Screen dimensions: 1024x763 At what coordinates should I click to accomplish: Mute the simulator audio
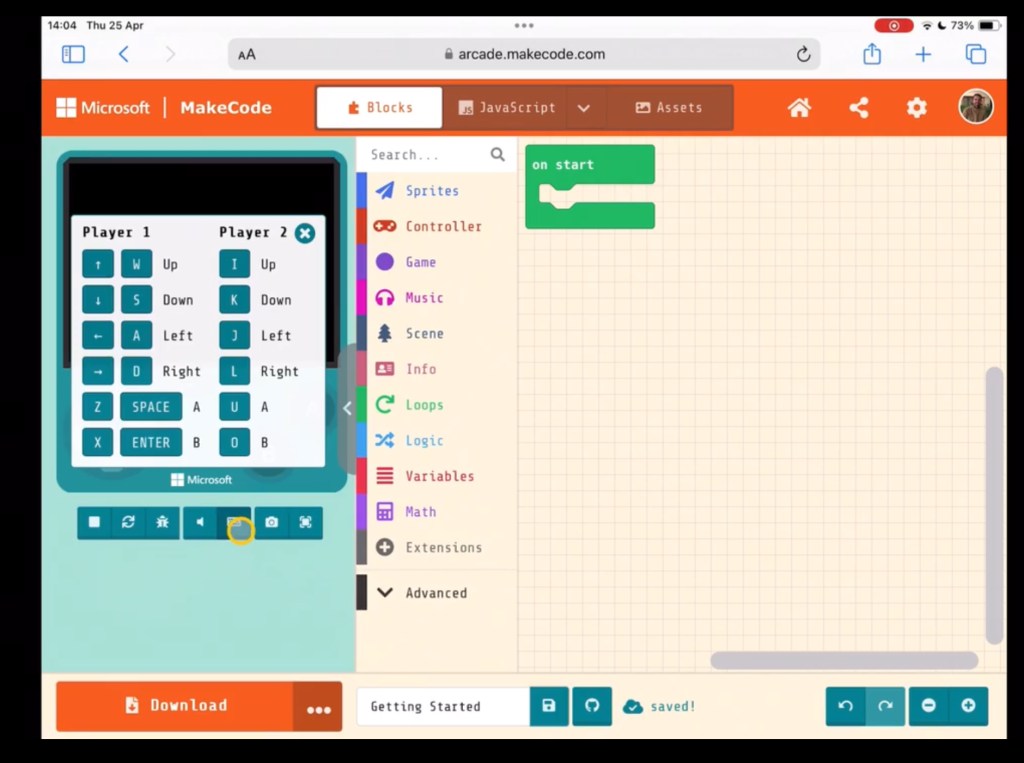pyautogui.click(x=200, y=522)
